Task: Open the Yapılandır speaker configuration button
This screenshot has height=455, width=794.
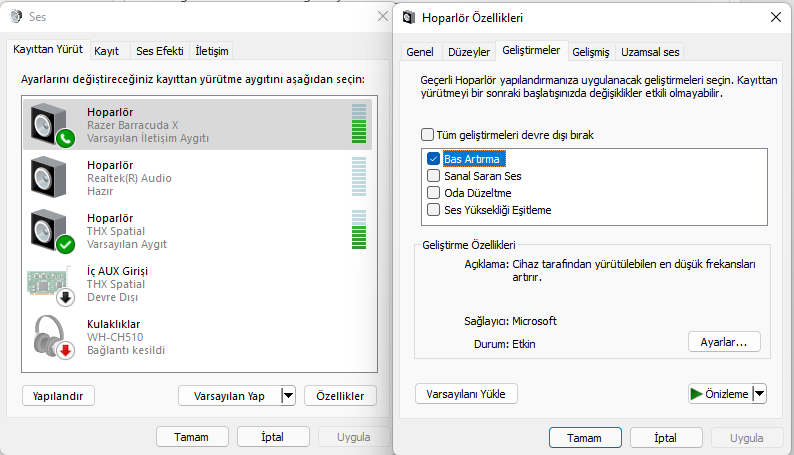Action: pyautogui.click(x=59, y=396)
